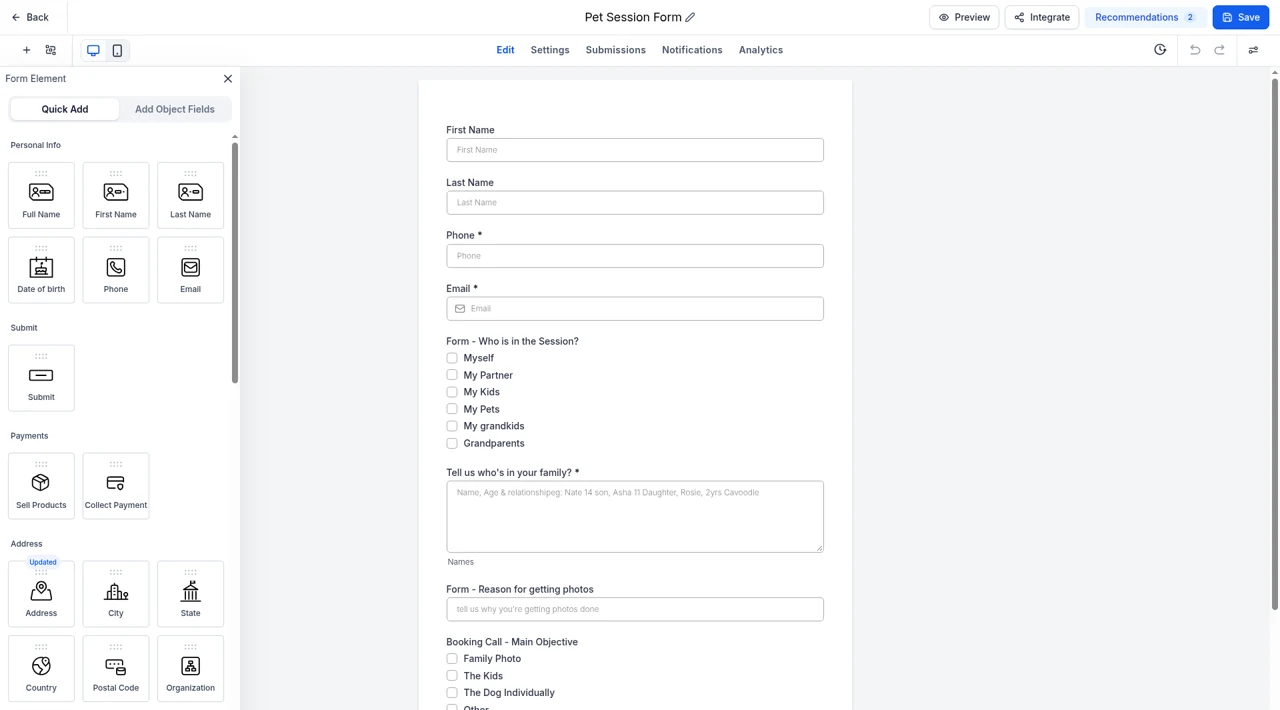The image size is (1280, 710).
Task: Select the Edit tab
Action: [x=505, y=50]
